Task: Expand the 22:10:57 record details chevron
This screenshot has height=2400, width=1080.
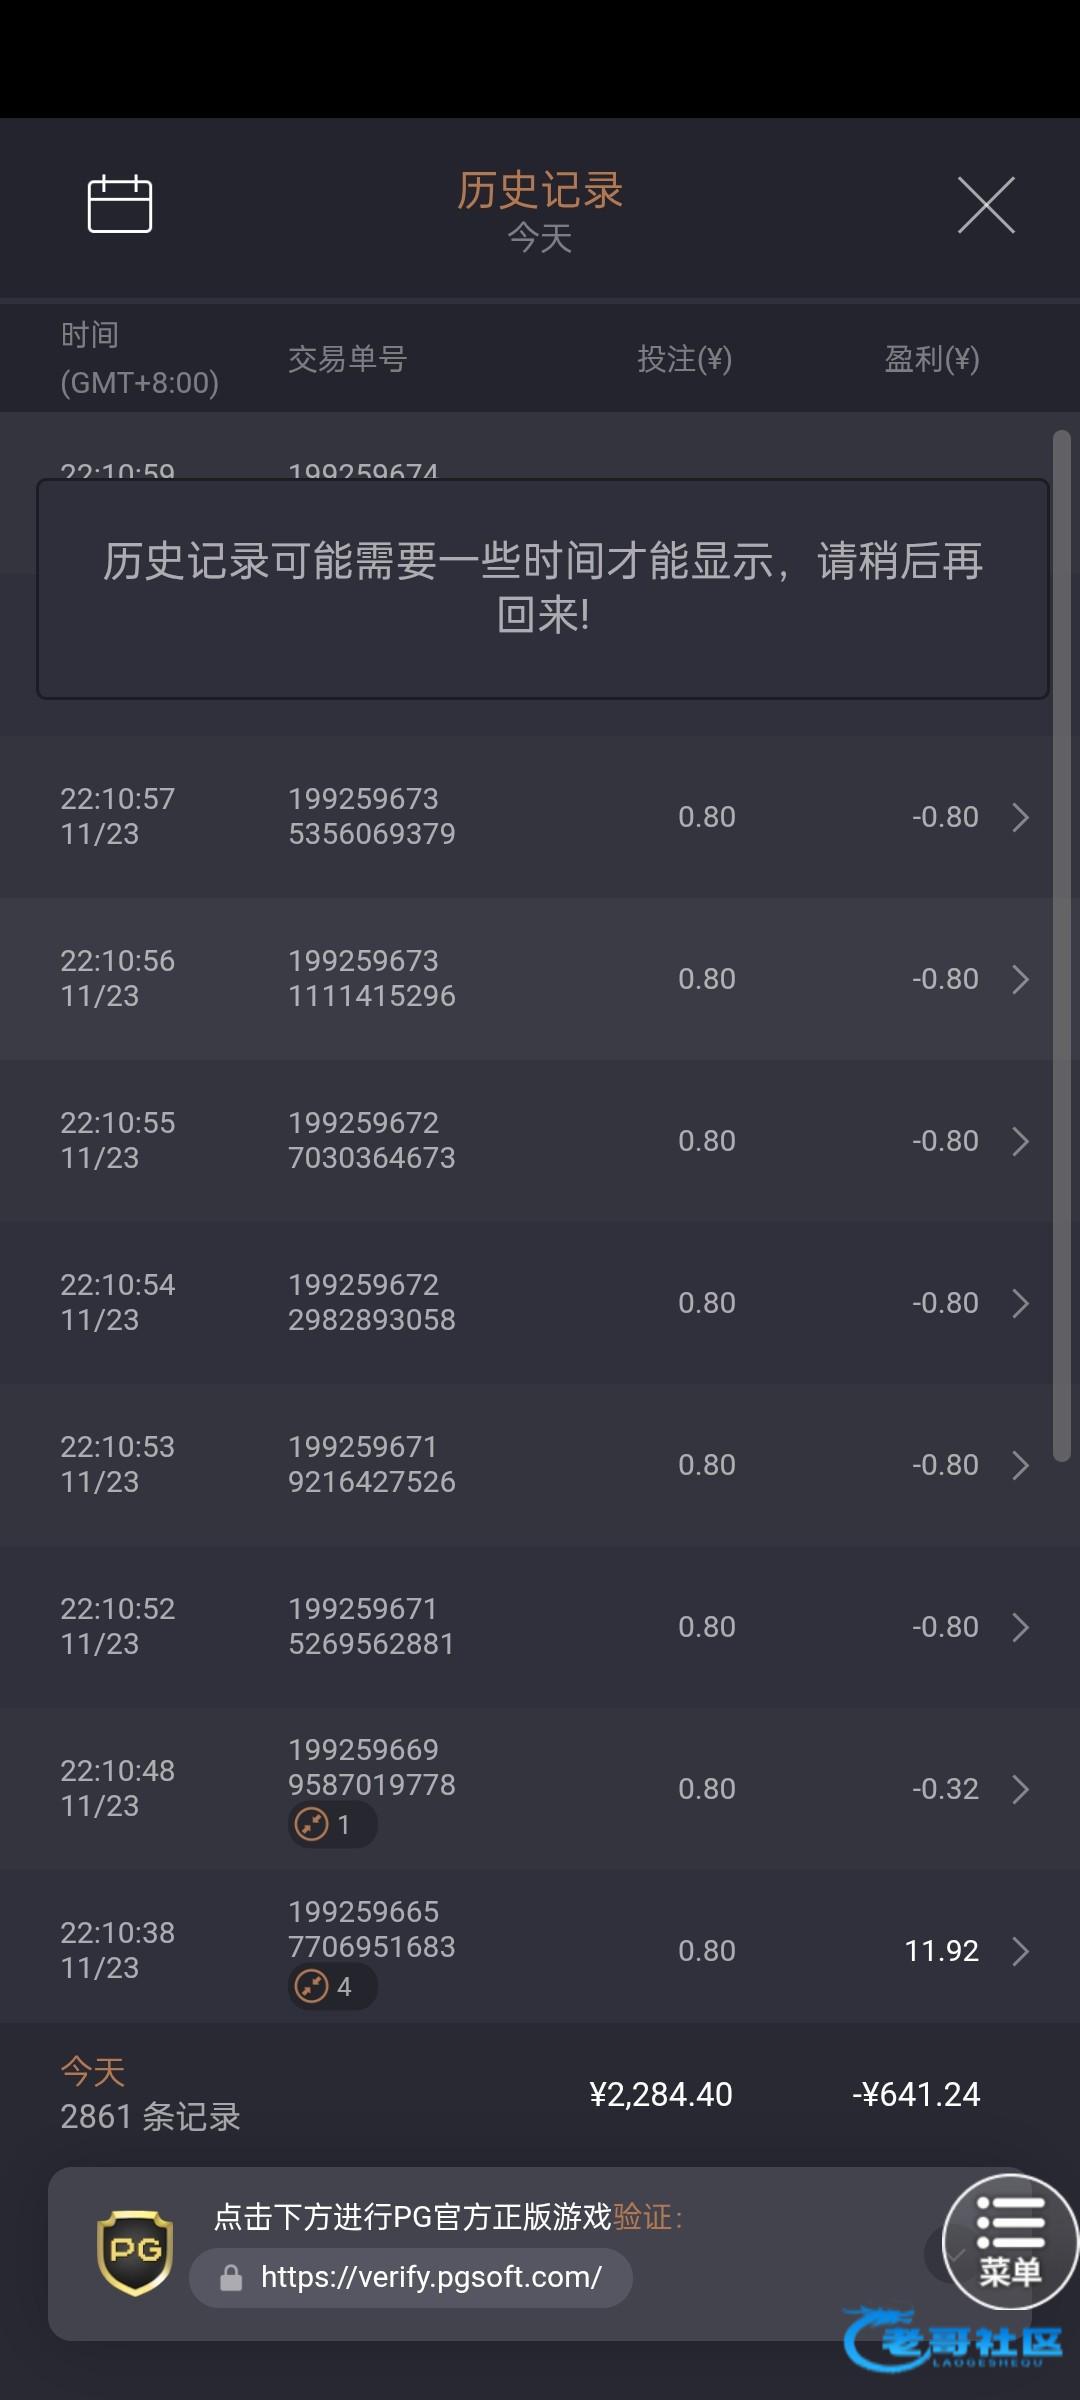Action: pyautogui.click(x=1020, y=817)
